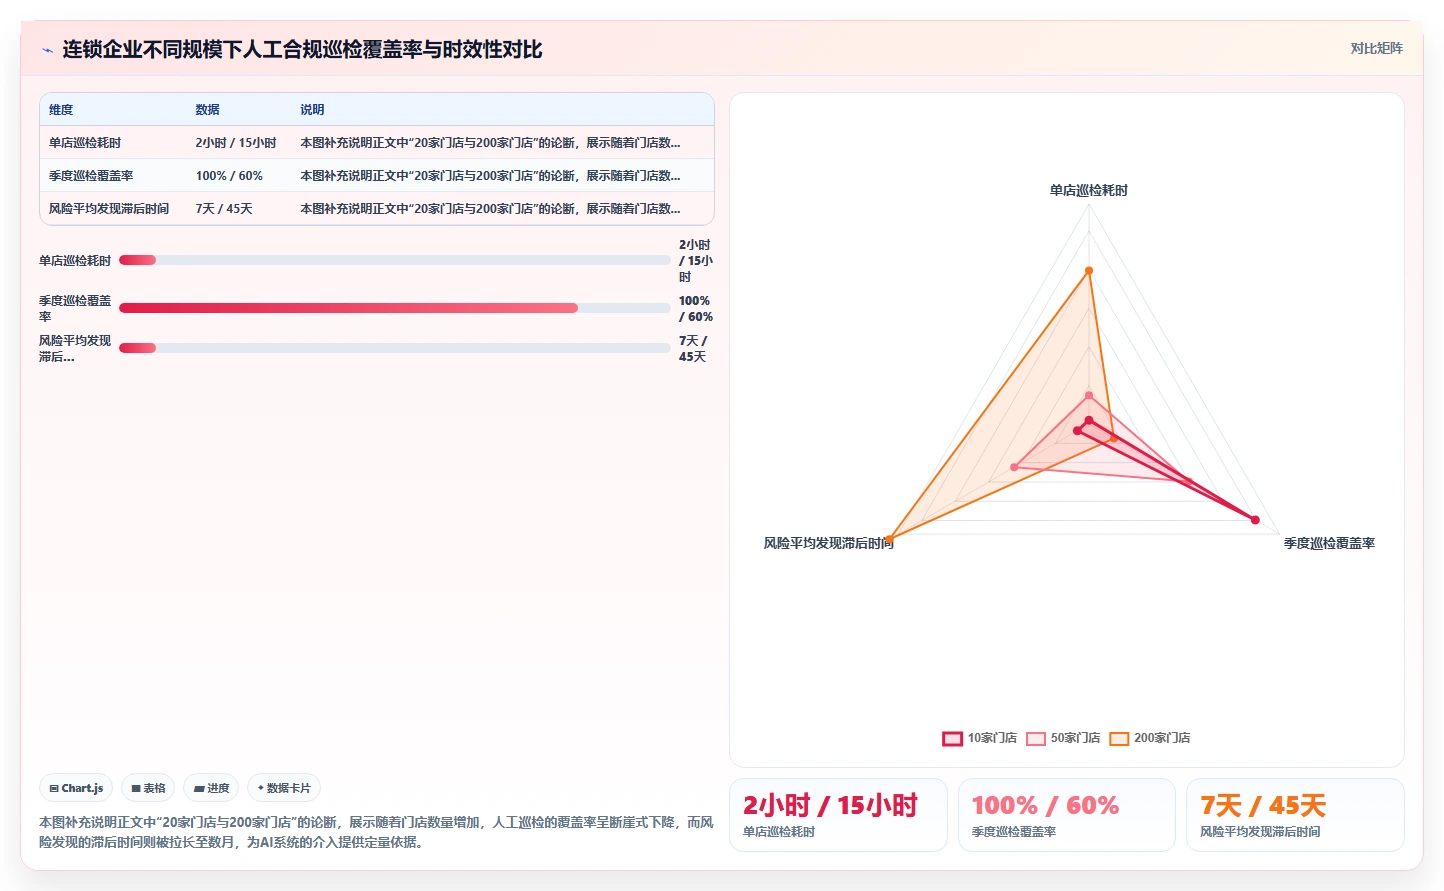Click the 风险平均发现滞后 progress bar

tap(394, 348)
